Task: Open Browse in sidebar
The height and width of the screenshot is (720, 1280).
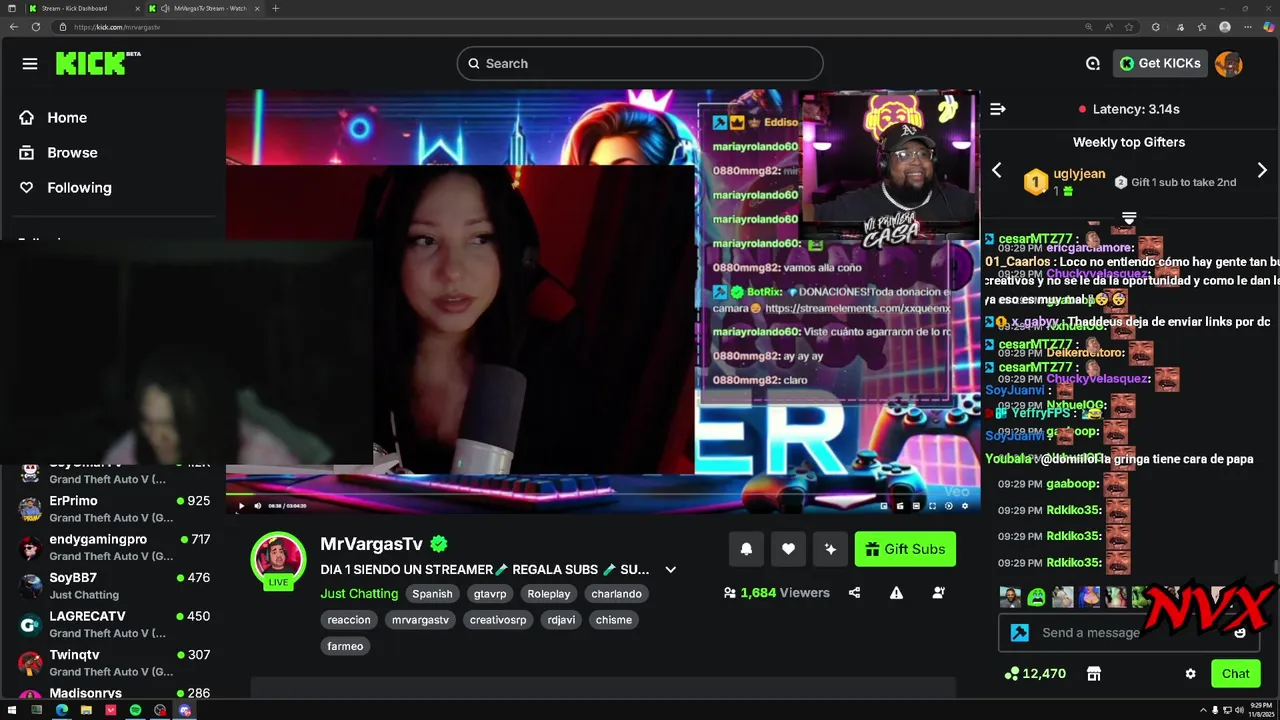Action: tap(72, 152)
